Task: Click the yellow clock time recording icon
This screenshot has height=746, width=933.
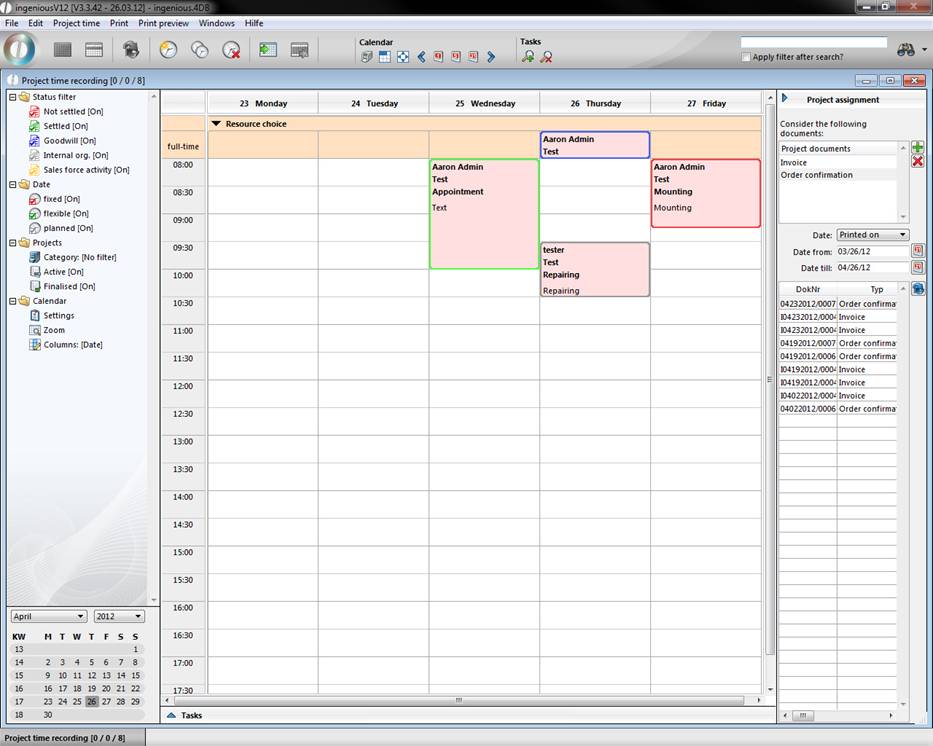Action: point(168,49)
